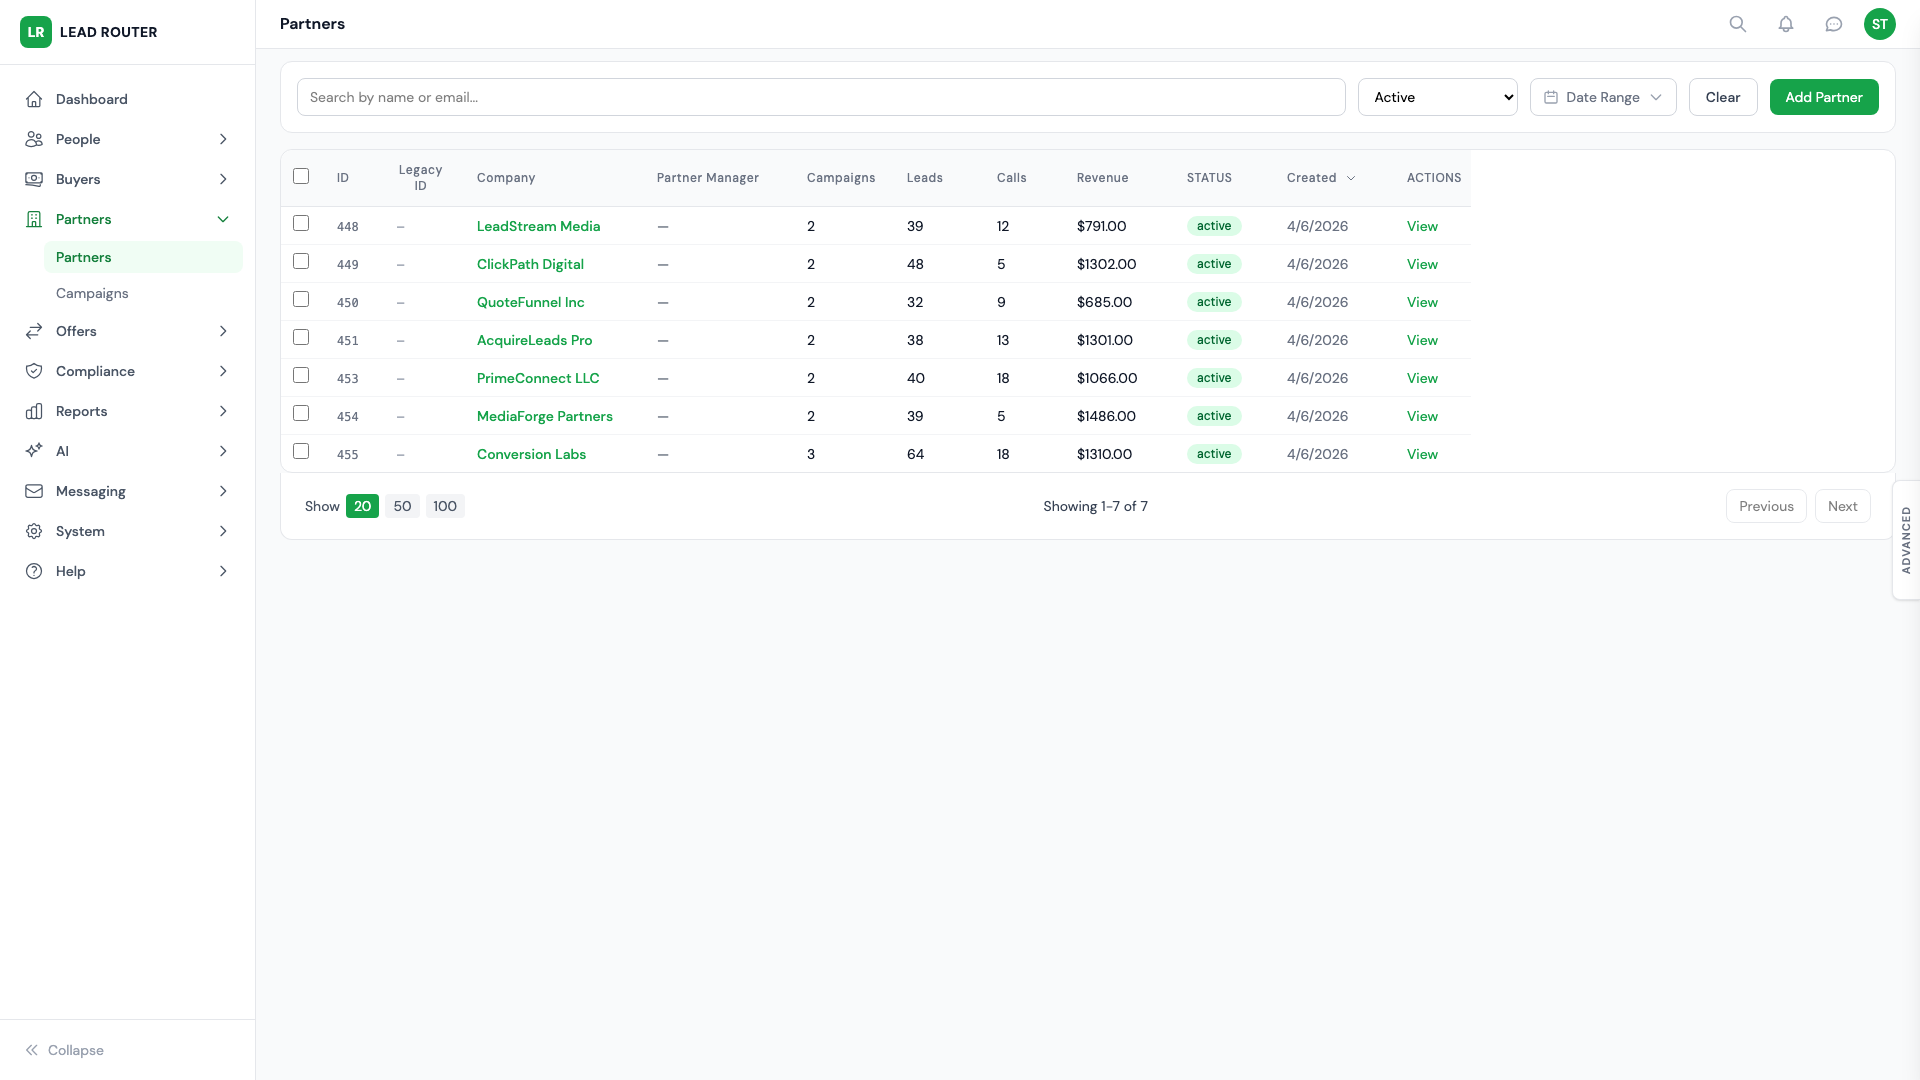Screen dimensions: 1920x1080
Task: Click the Add Partner button
Action: click(1823, 97)
